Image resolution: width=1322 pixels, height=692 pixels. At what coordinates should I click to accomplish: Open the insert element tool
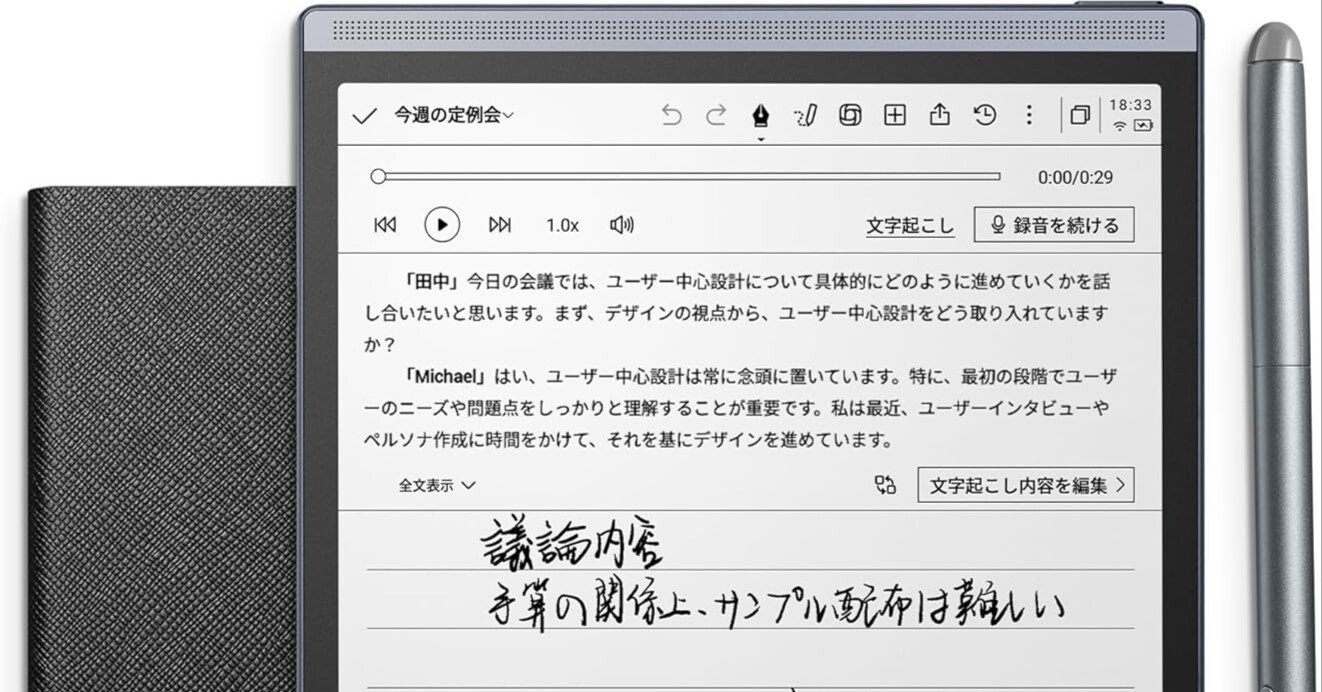tap(893, 114)
